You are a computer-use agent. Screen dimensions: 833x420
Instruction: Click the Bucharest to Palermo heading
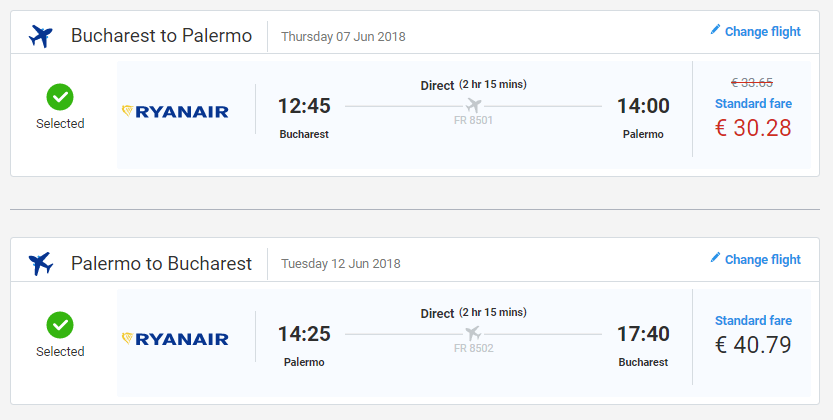pos(161,36)
